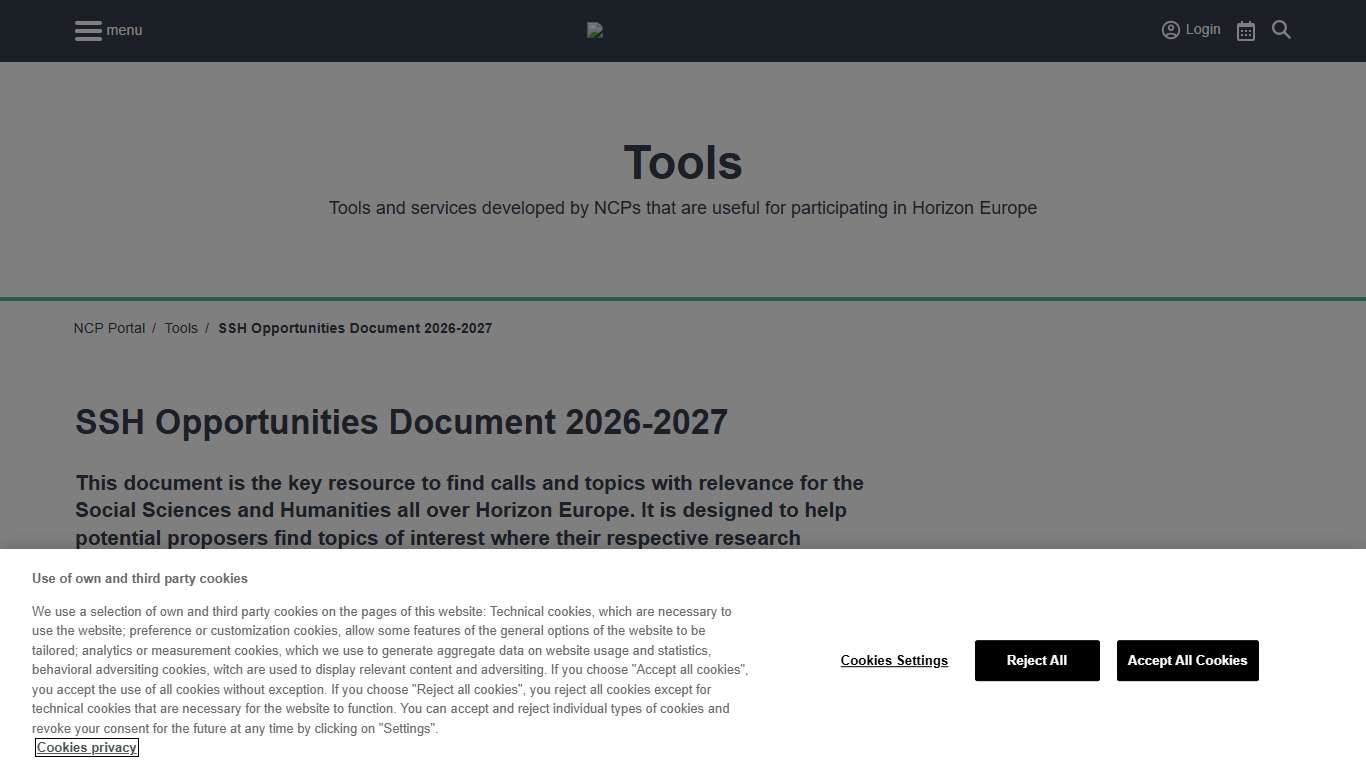Open the Cookies privacy link

click(x=87, y=747)
